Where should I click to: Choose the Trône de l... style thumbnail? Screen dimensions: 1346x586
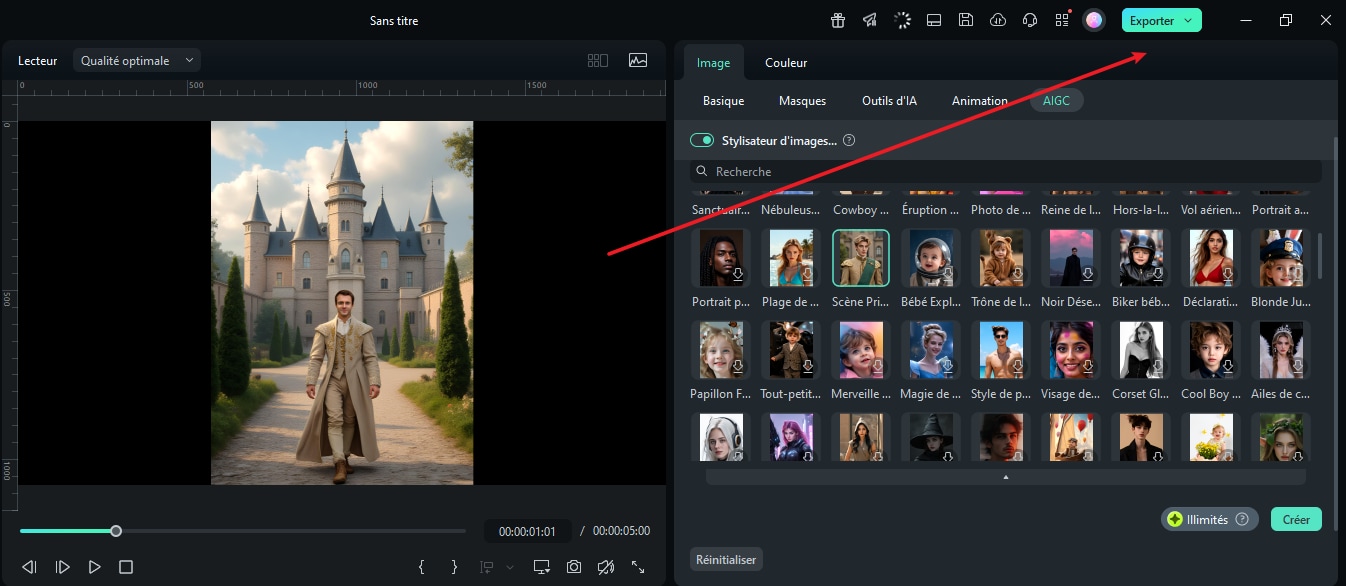[x=1001, y=258]
